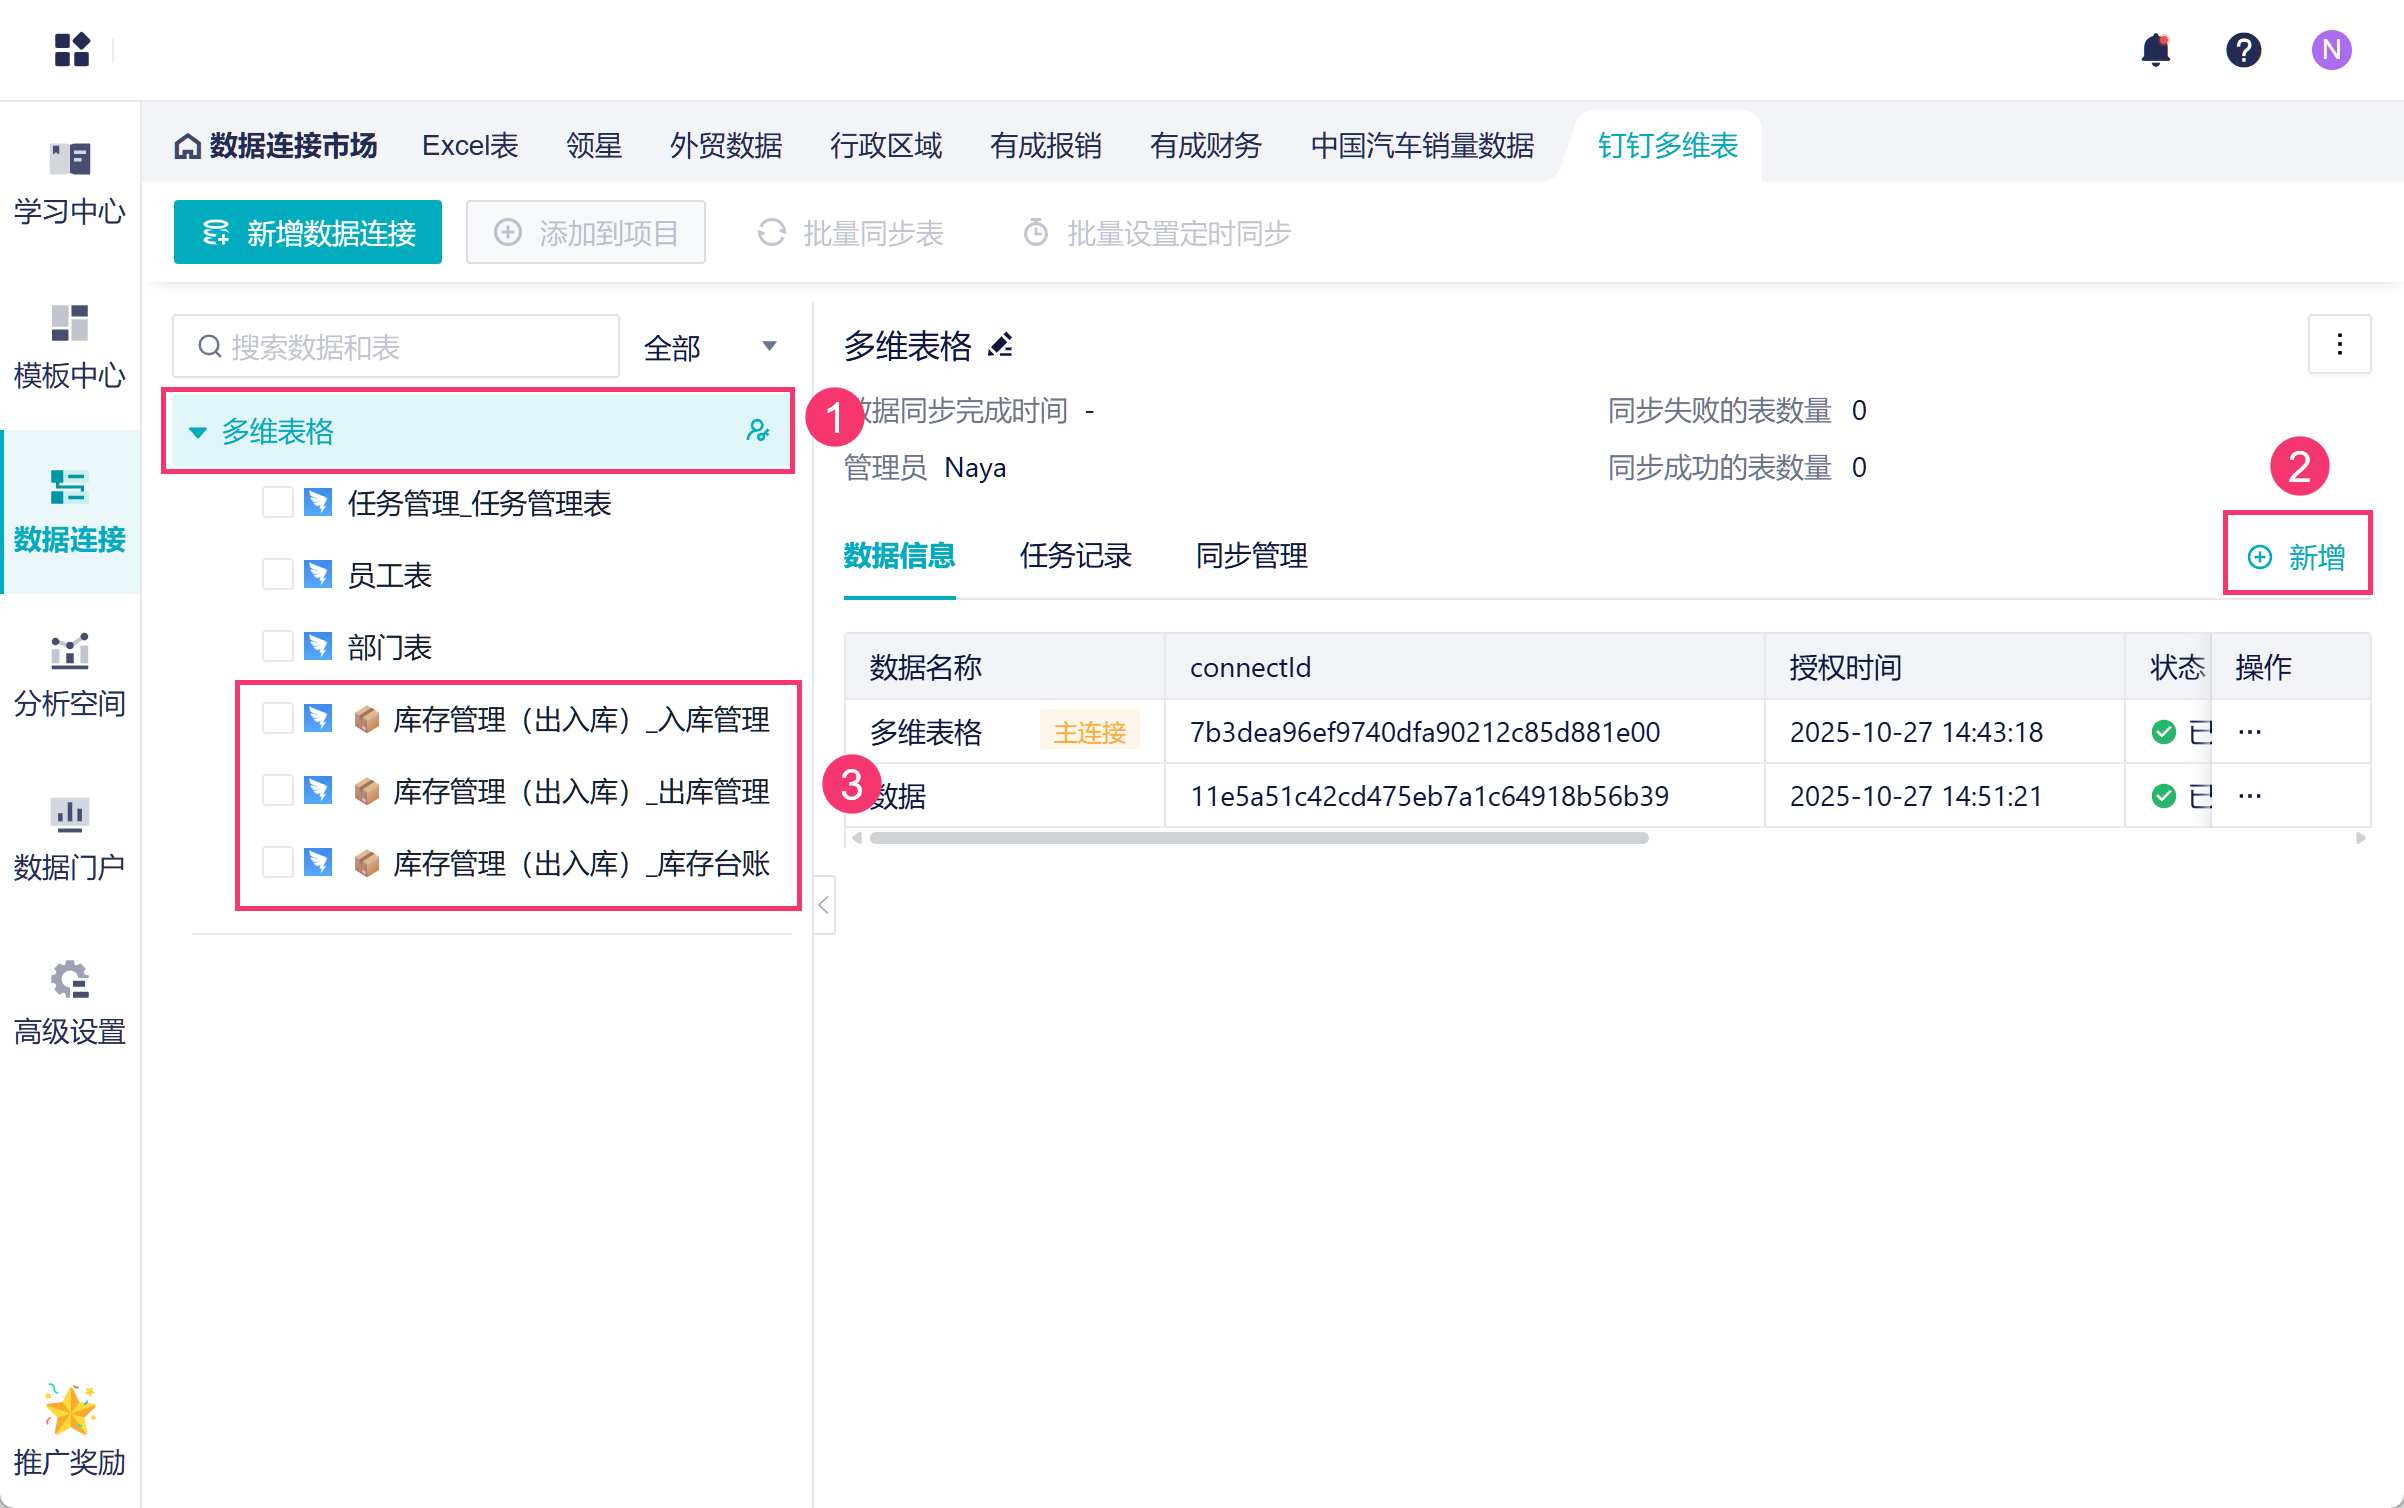Click the 新增 button above the table

click(2297, 556)
